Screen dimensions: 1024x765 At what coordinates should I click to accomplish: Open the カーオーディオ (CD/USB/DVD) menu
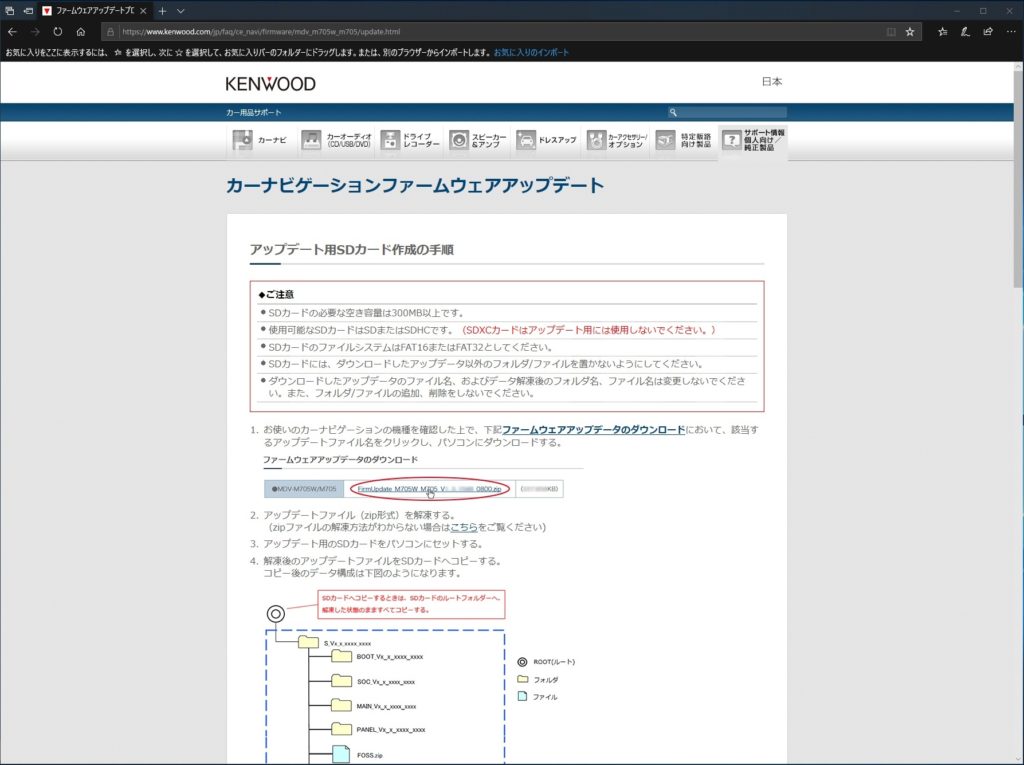click(x=336, y=140)
